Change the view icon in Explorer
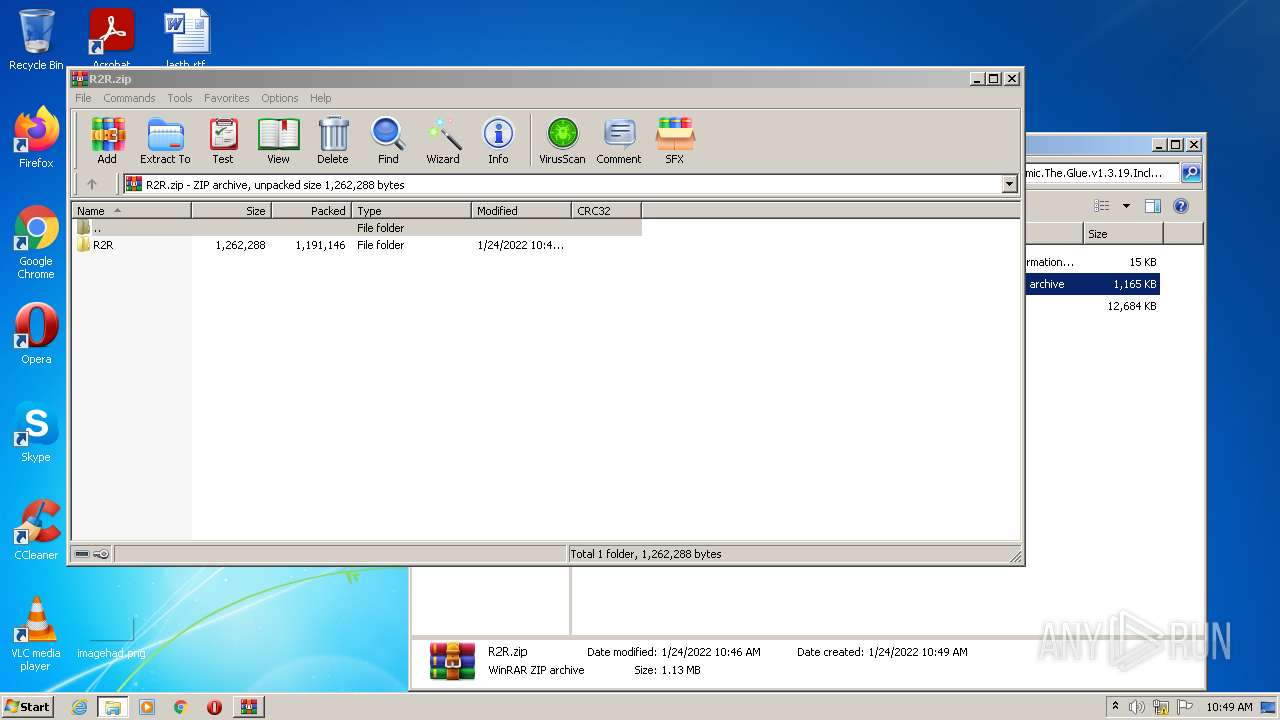Image resolution: width=1280 pixels, height=720 pixels. (1102, 206)
